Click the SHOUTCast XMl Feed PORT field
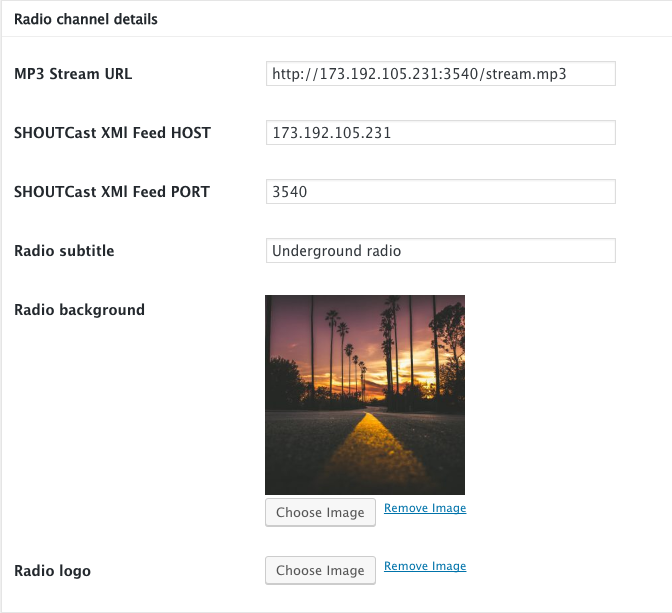Image resolution: width=672 pixels, height=613 pixels. pyautogui.click(x=440, y=192)
